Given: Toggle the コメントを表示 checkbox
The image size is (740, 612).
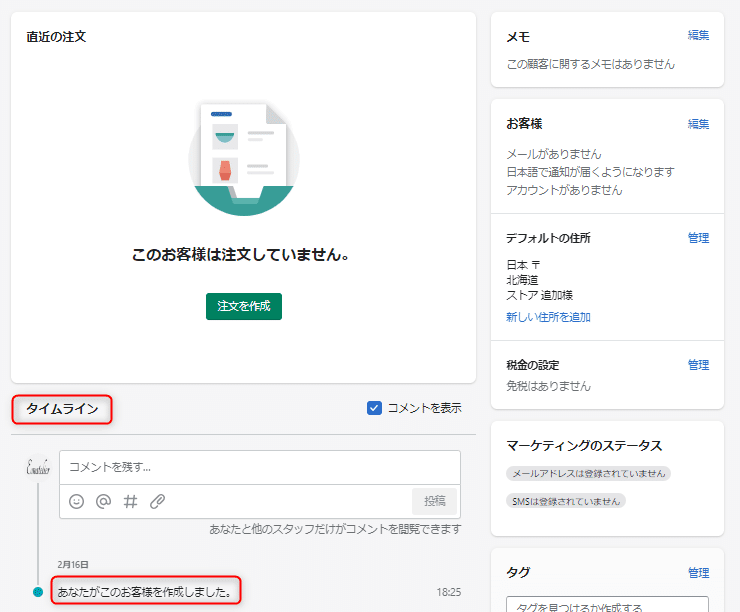Looking at the screenshot, I should [374, 408].
